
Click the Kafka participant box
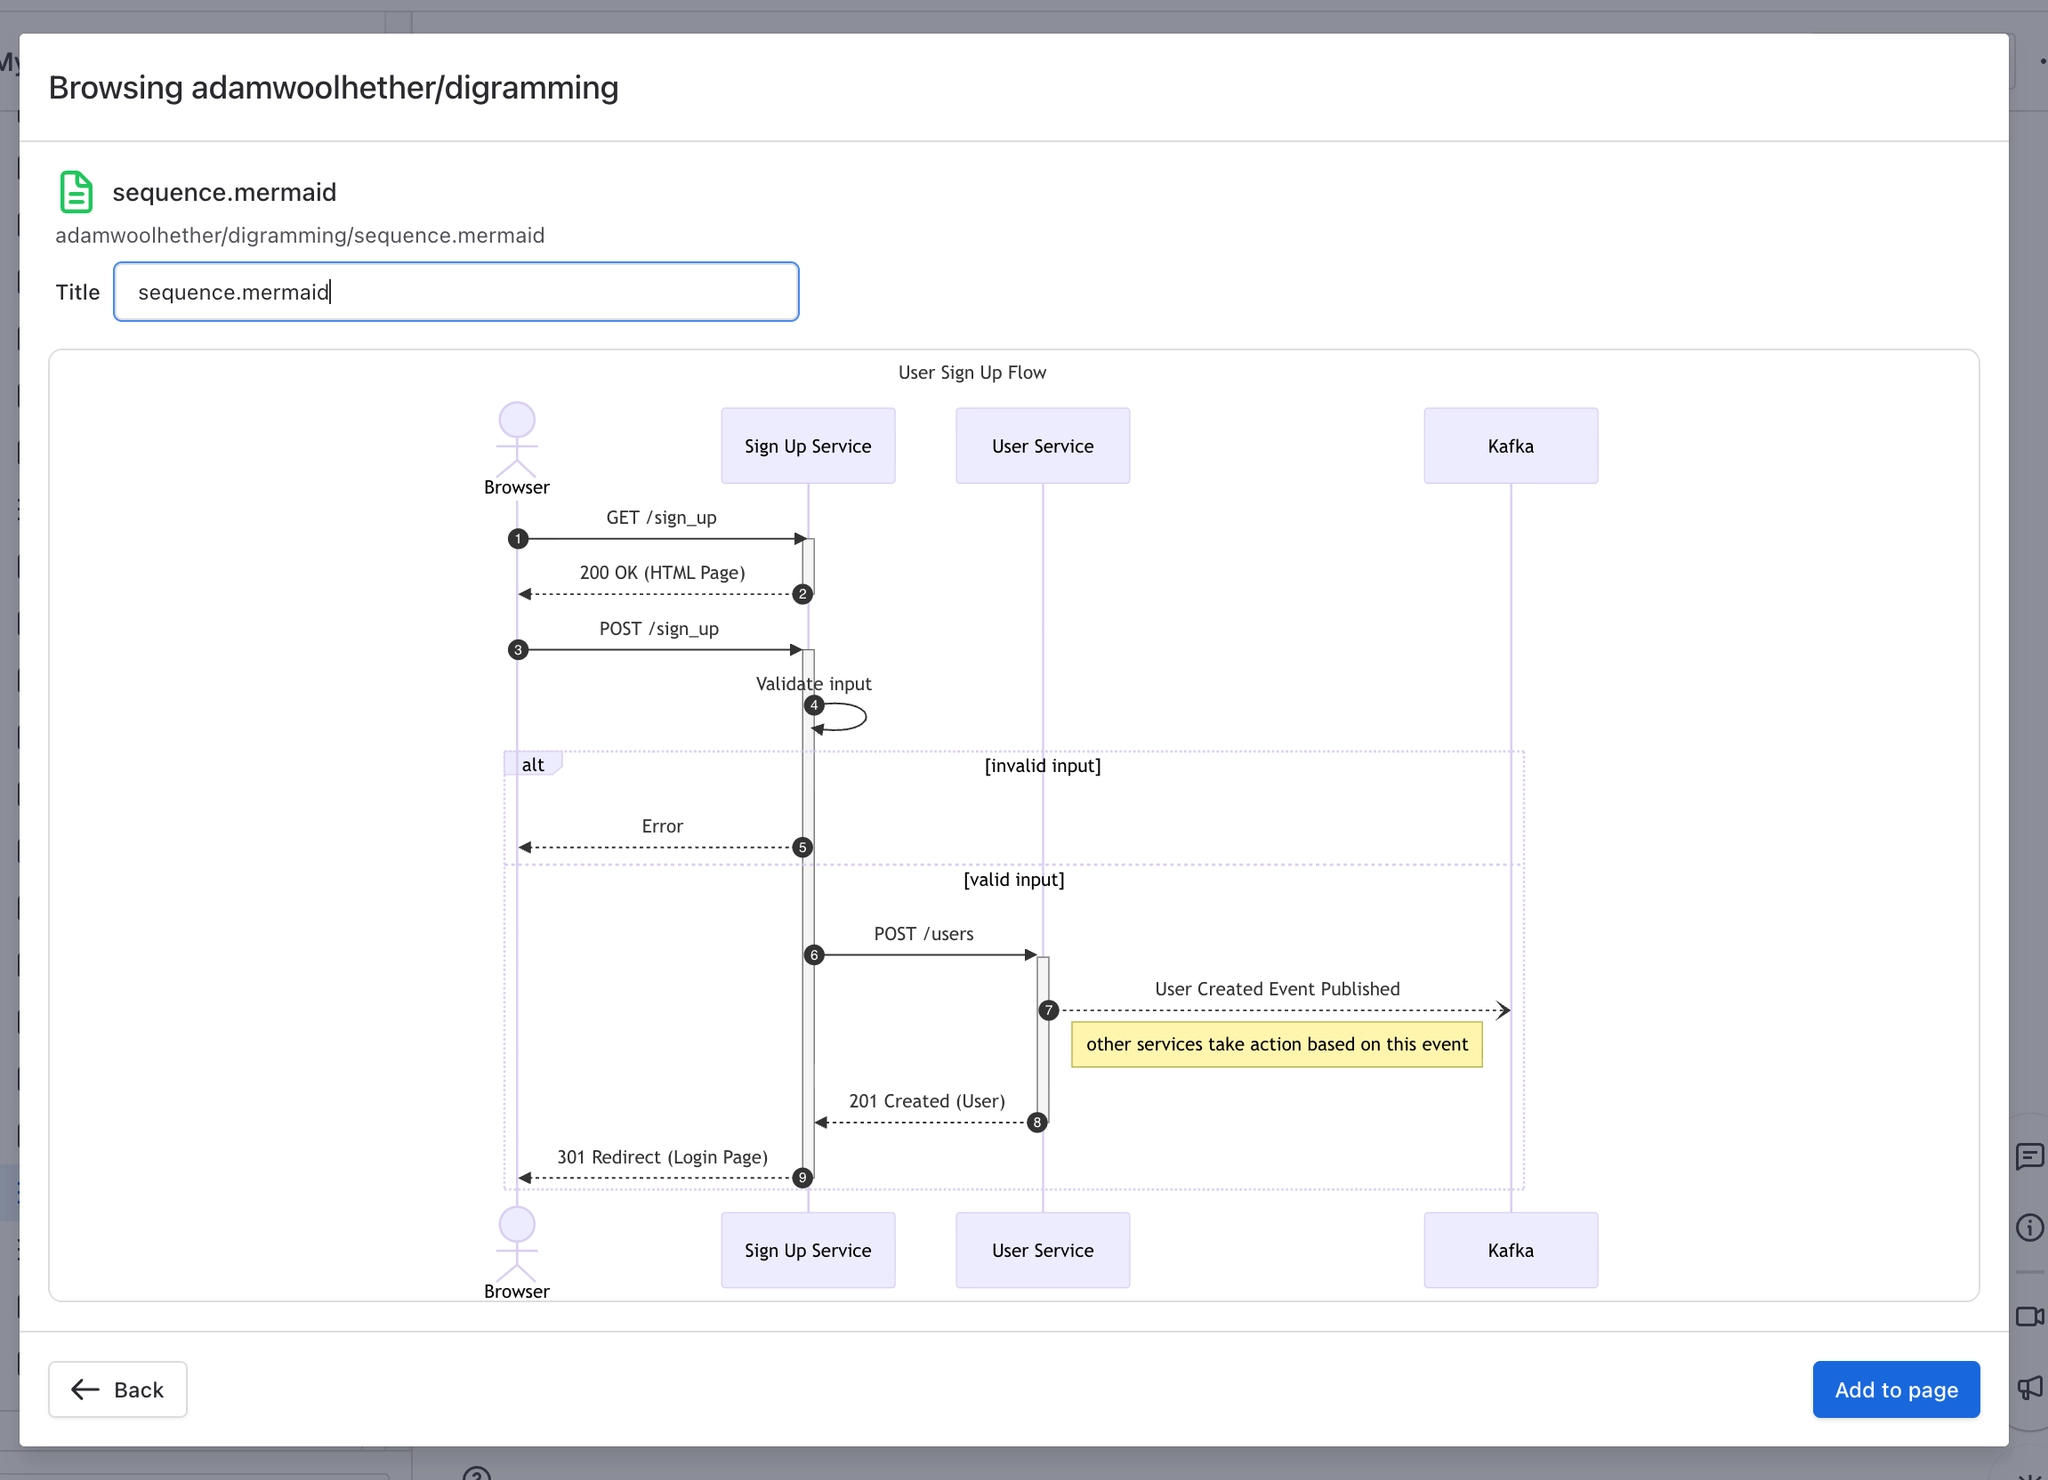pos(1510,445)
